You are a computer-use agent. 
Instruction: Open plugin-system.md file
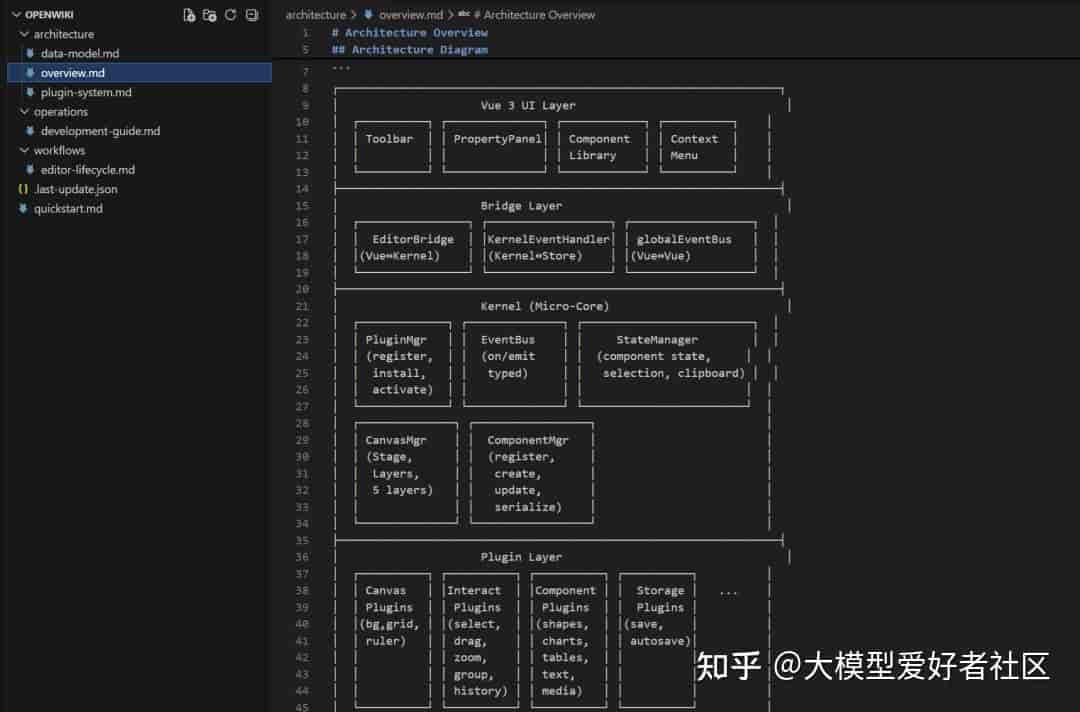tap(85, 92)
